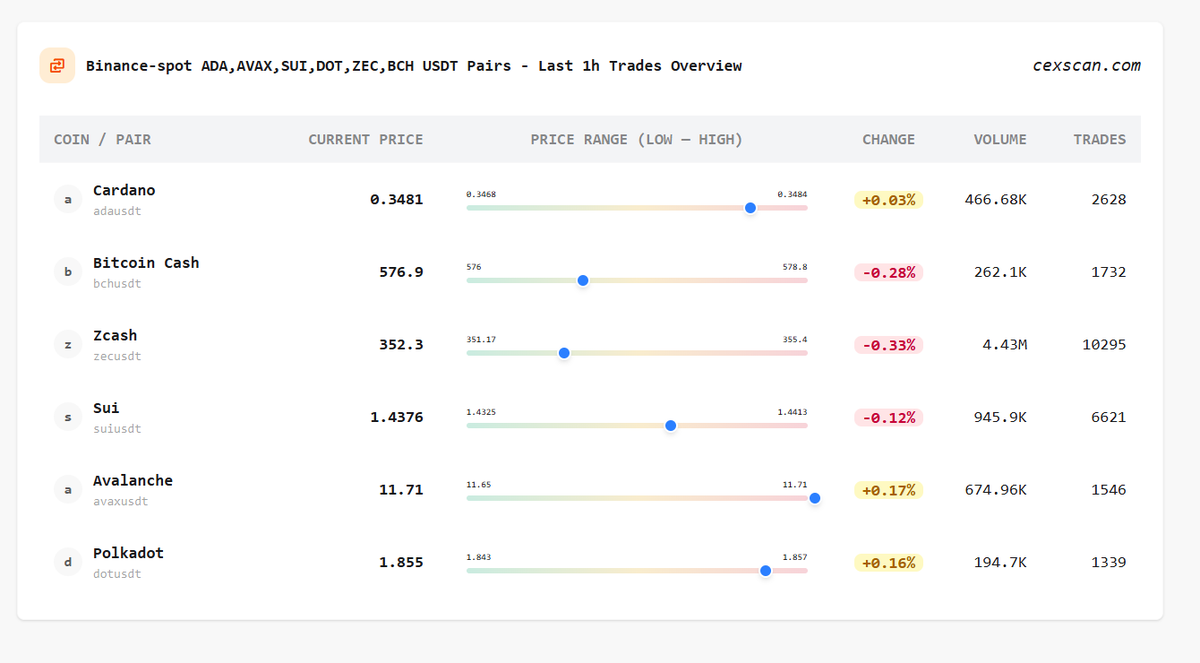Click the zecusdt pair label
The image size is (1200, 663).
tap(117, 356)
